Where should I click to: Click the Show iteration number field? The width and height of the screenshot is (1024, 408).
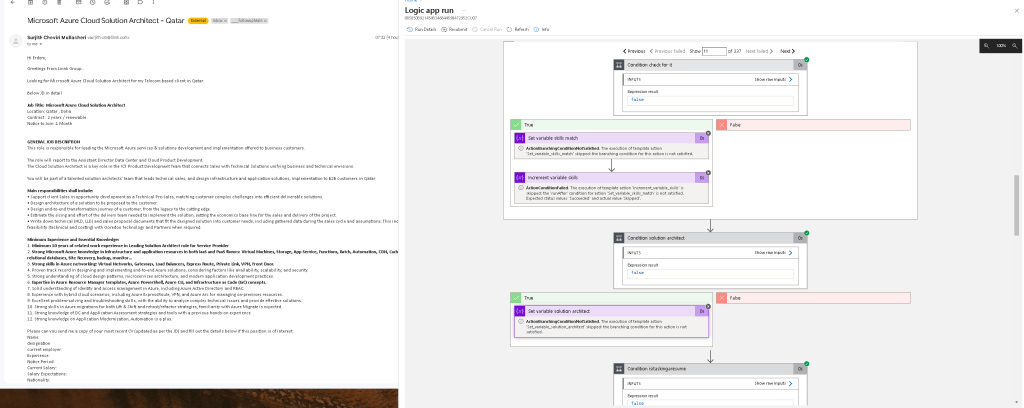tap(714, 51)
